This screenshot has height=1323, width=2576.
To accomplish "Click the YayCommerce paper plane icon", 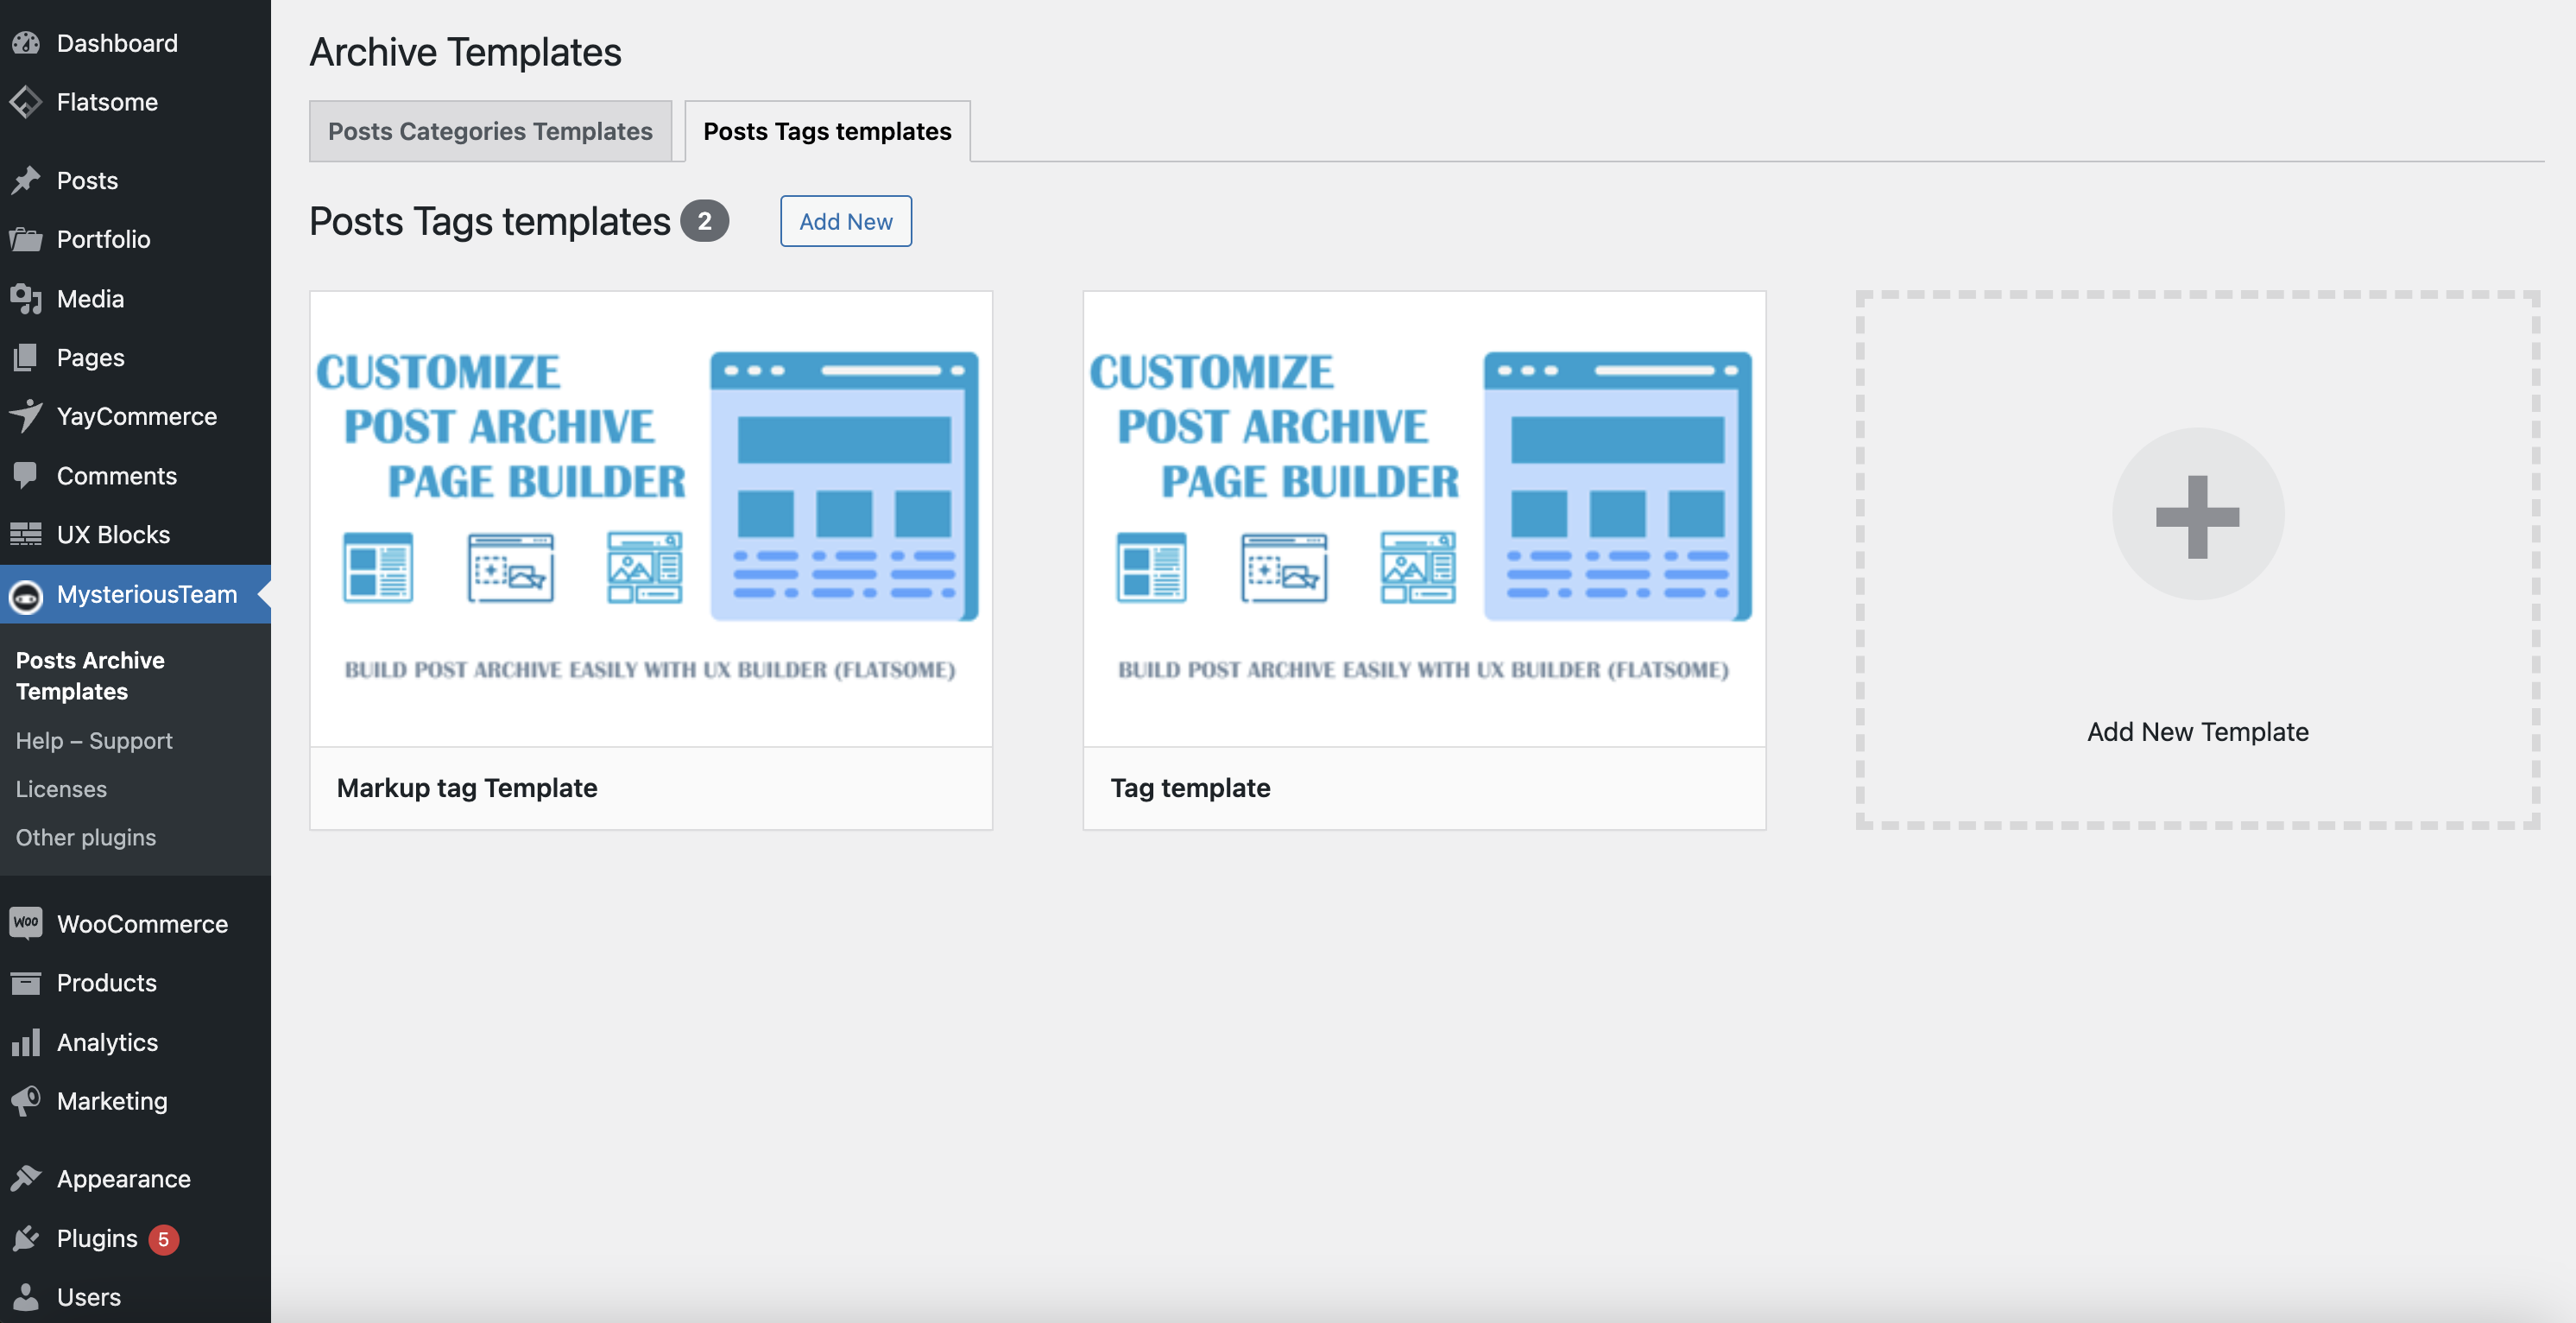I will coord(26,416).
